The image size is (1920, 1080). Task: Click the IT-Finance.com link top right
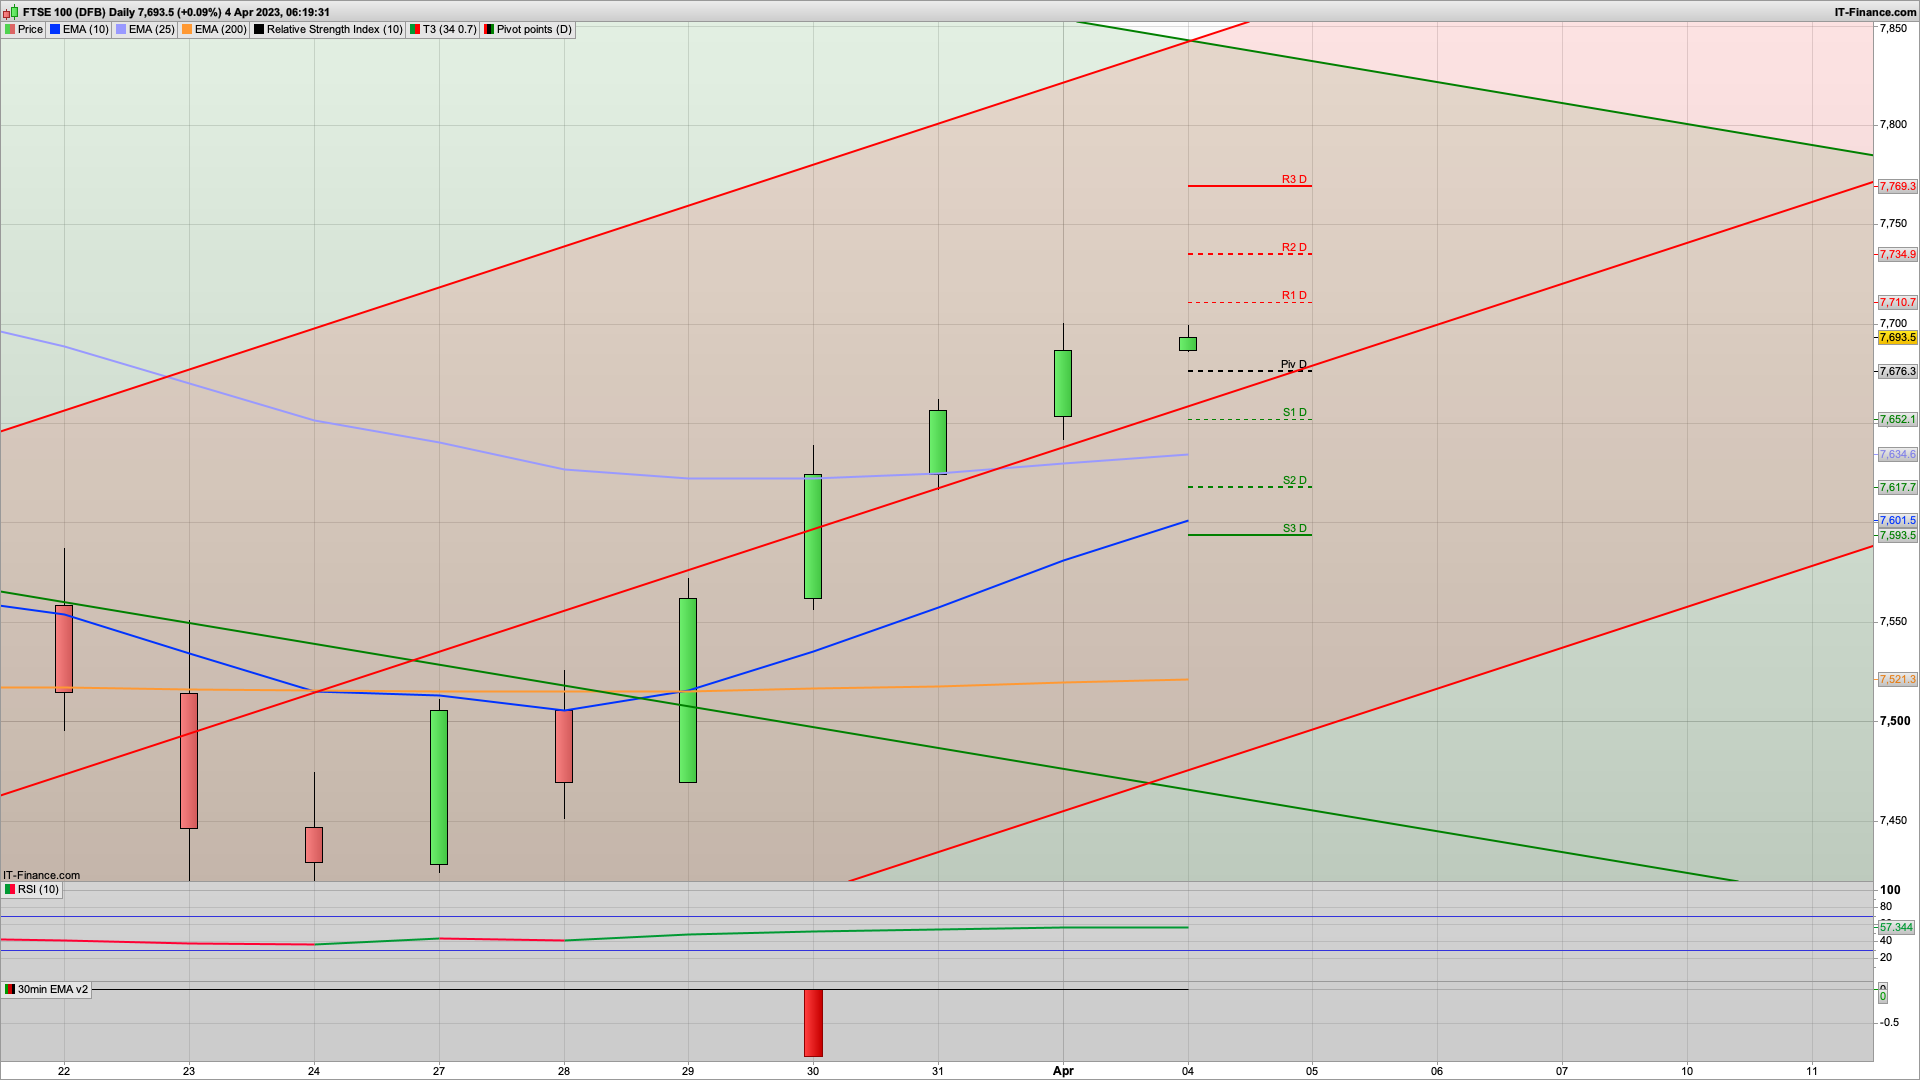pos(1875,12)
